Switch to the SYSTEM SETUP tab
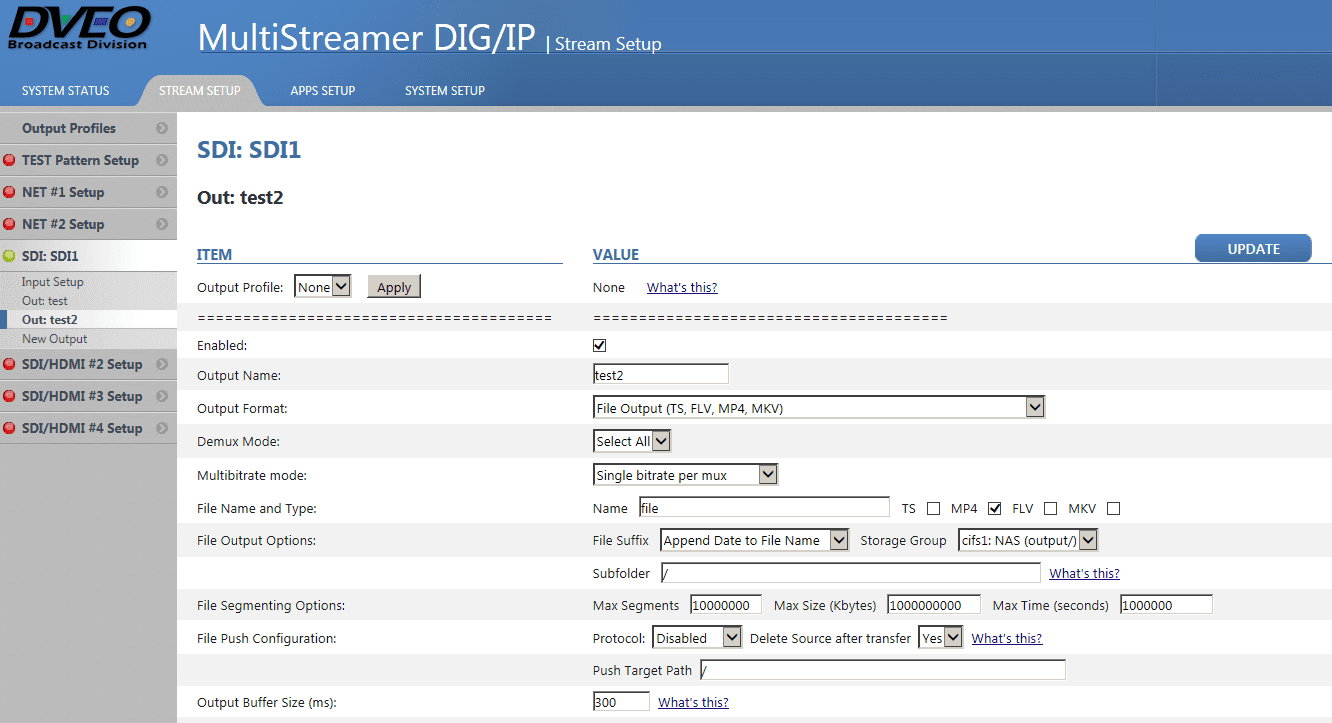 (445, 90)
